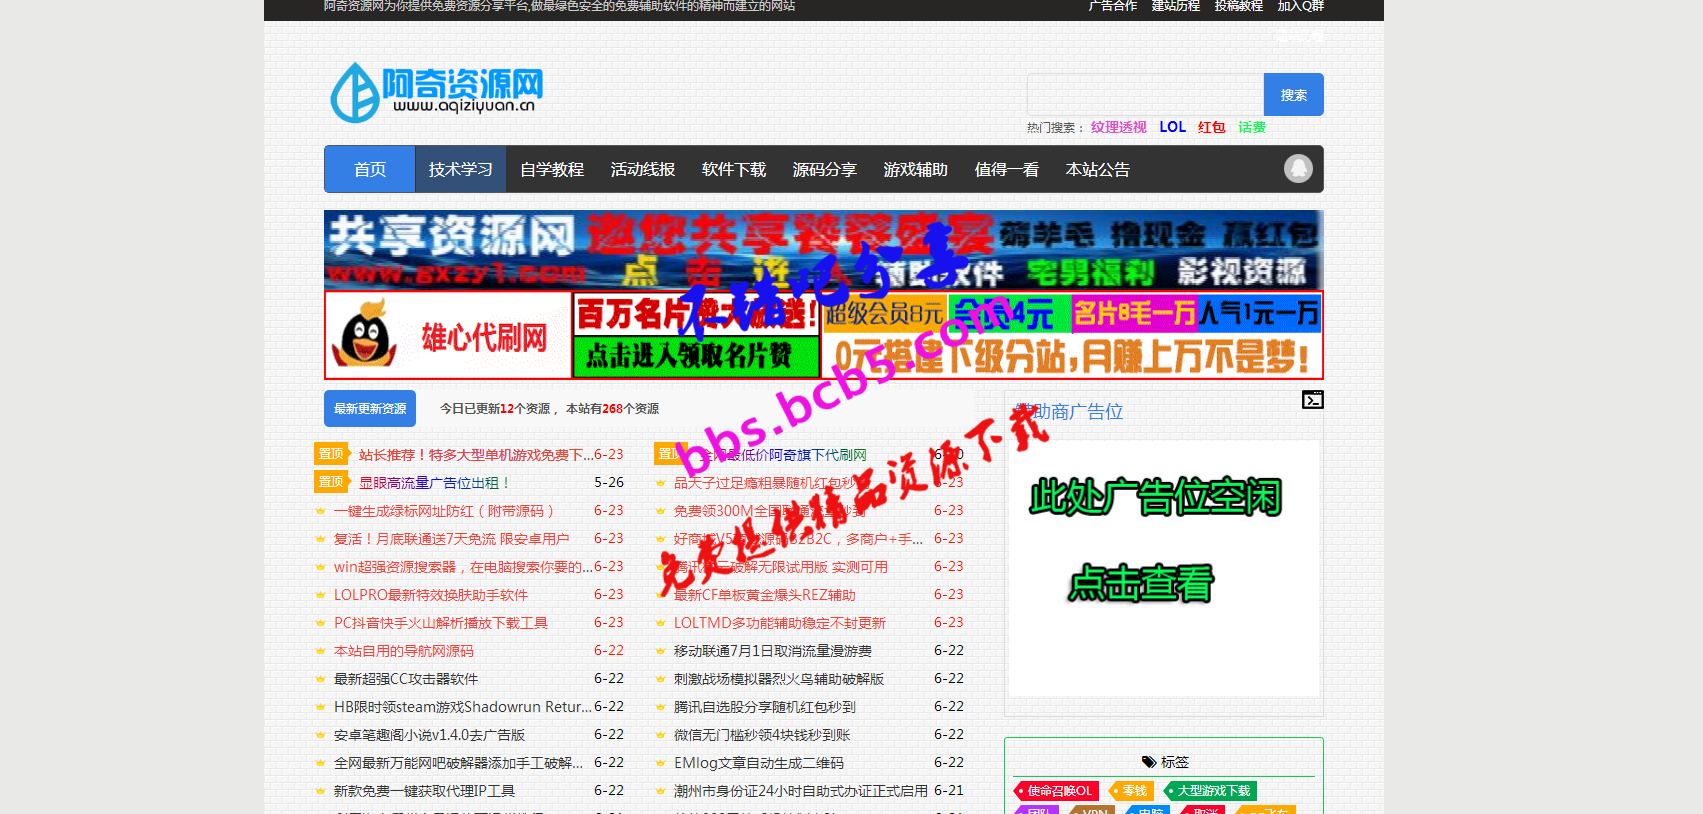
Task: Click the 纹理透视 hot search link
Action: [1119, 127]
